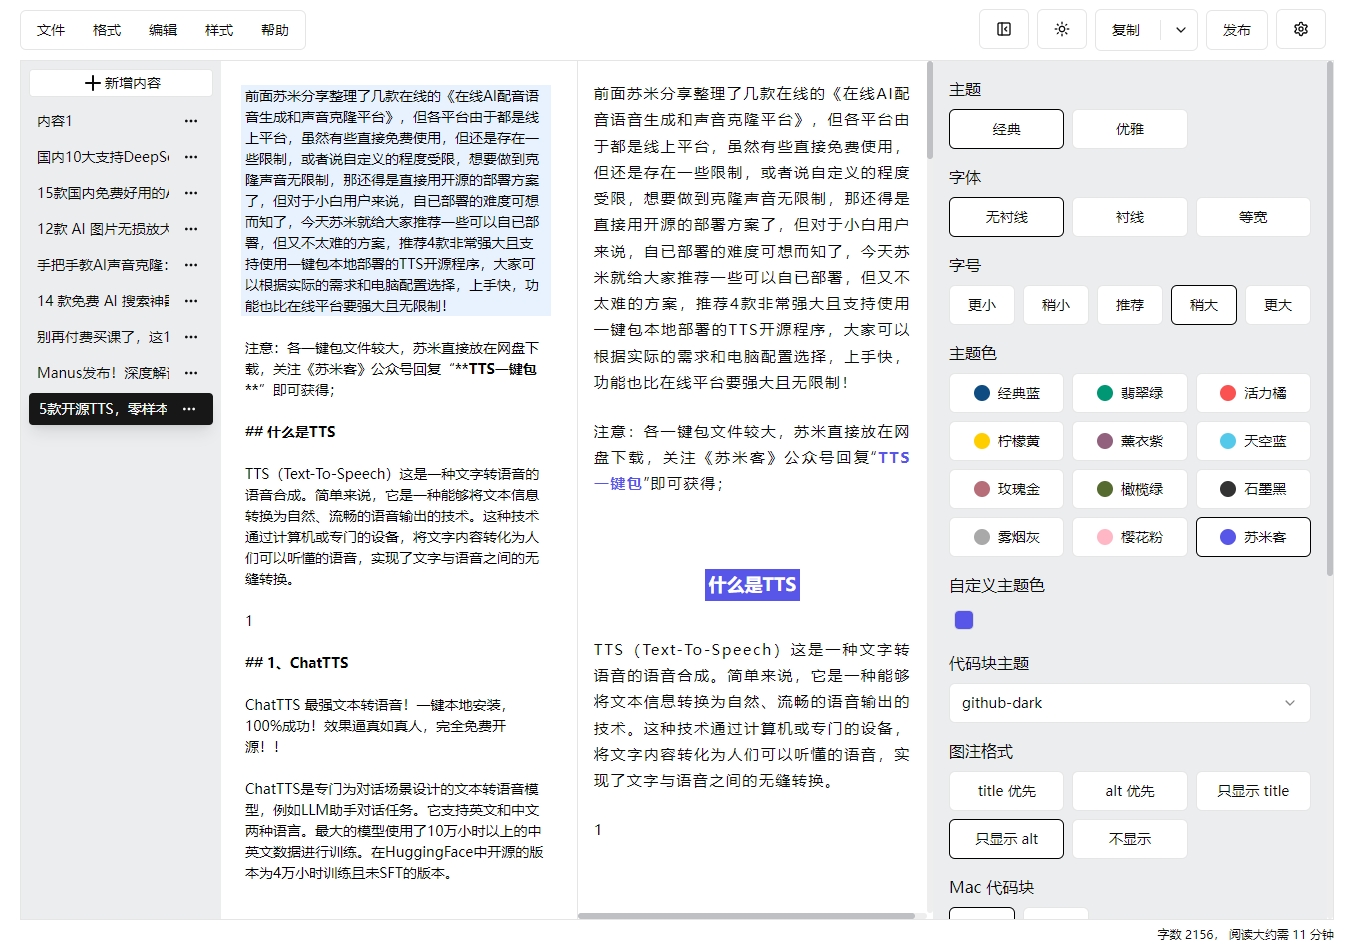Image resolution: width=1354 pixels, height=950 pixels.
Task: Open the 格式 menu
Action: [107, 30]
